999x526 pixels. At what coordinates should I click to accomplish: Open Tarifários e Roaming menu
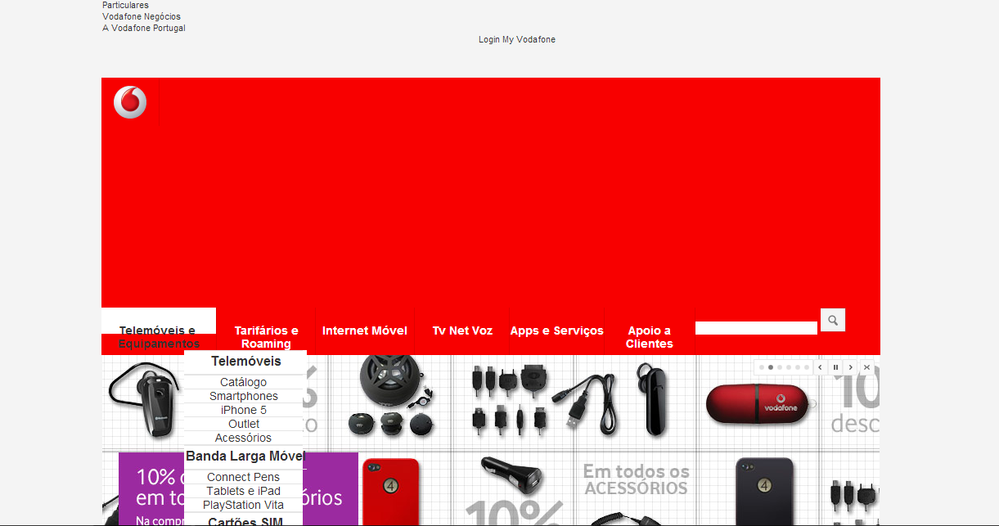(x=266, y=337)
